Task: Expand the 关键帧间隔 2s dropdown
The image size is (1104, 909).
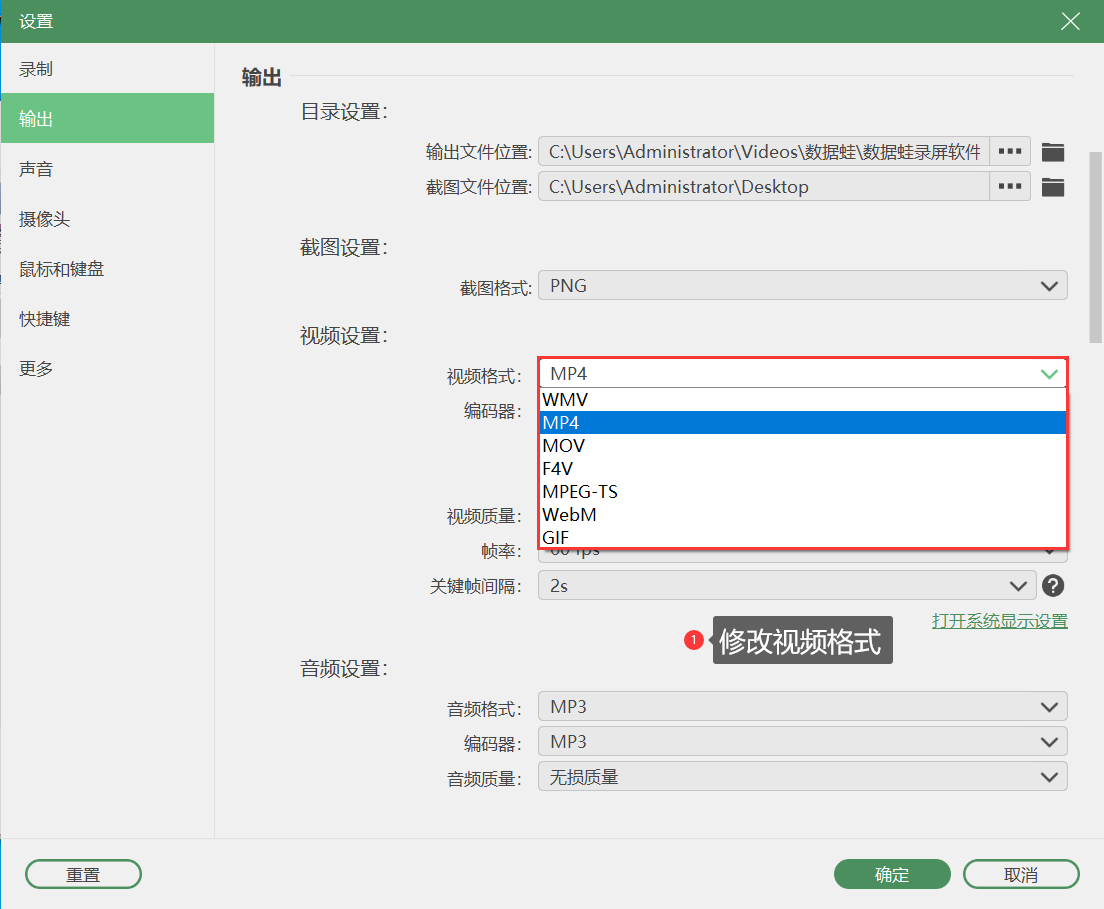Action: pos(787,586)
